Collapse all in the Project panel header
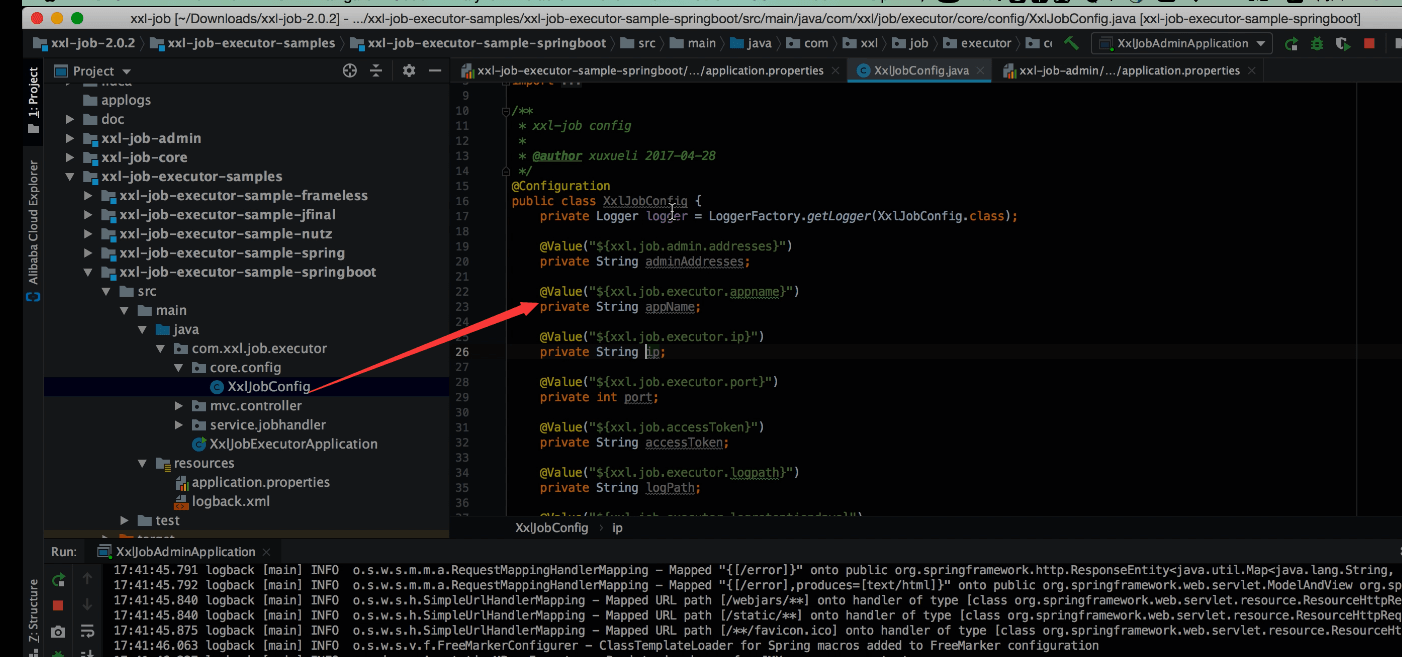1402x657 pixels. [x=376, y=71]
